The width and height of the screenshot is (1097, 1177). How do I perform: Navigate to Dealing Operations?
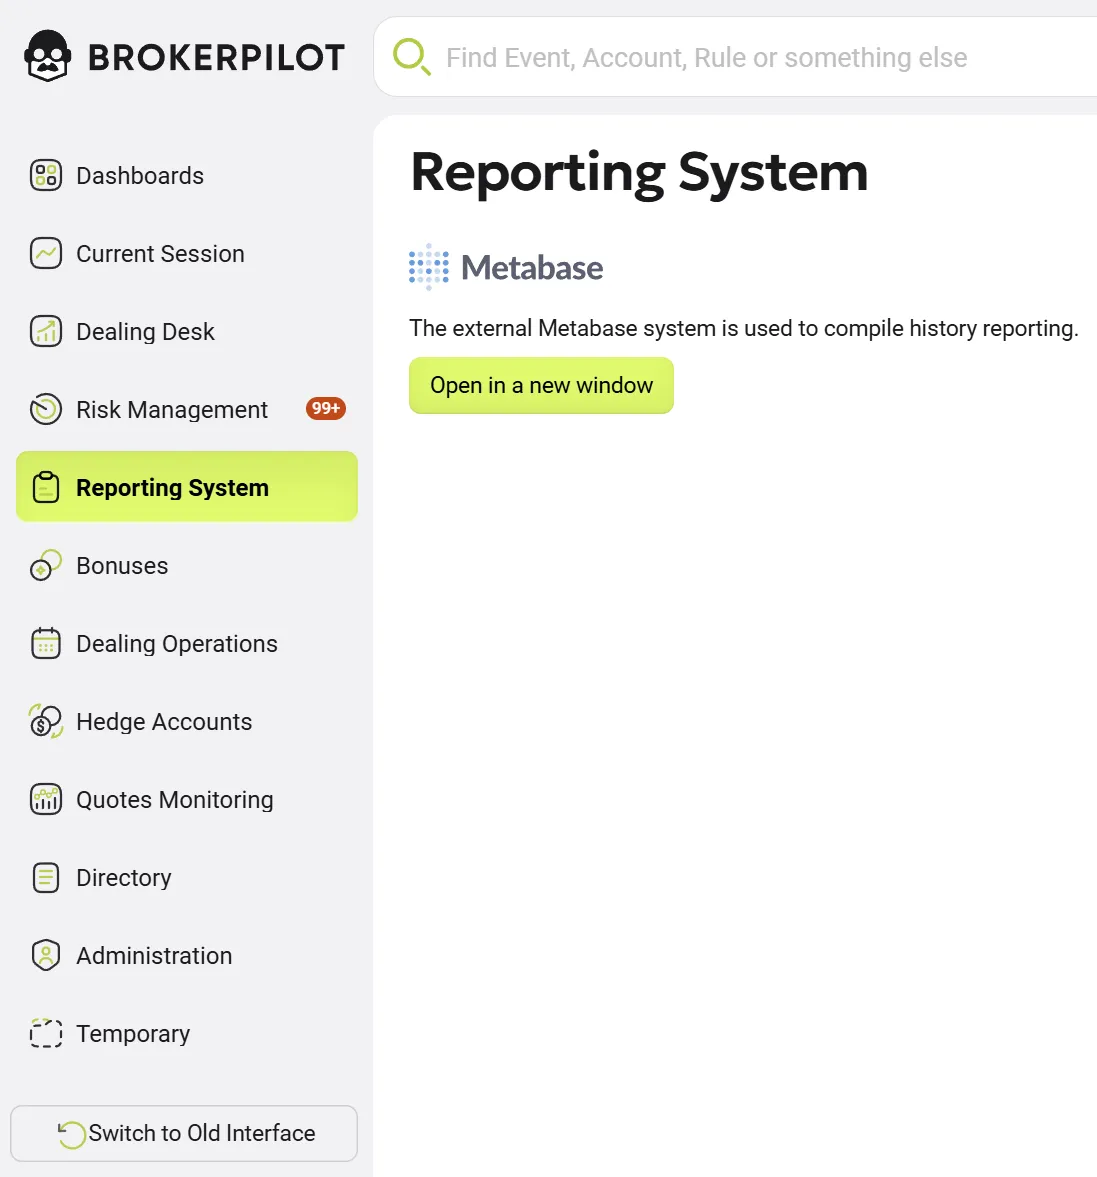click(187, 643)
